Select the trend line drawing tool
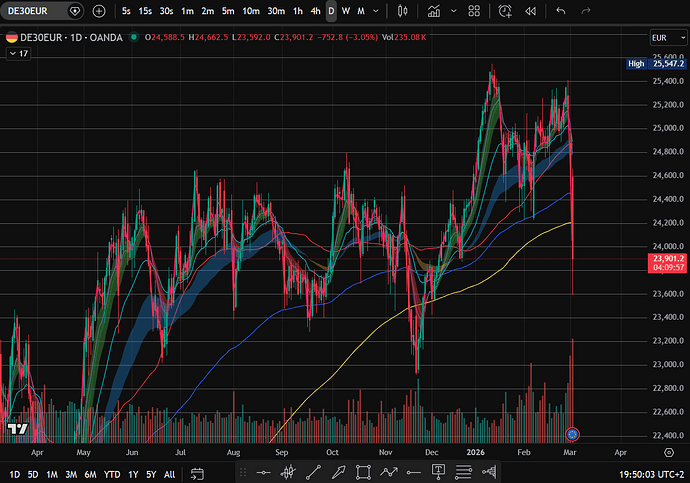This screenshot has height=483, width=690. 313,472
